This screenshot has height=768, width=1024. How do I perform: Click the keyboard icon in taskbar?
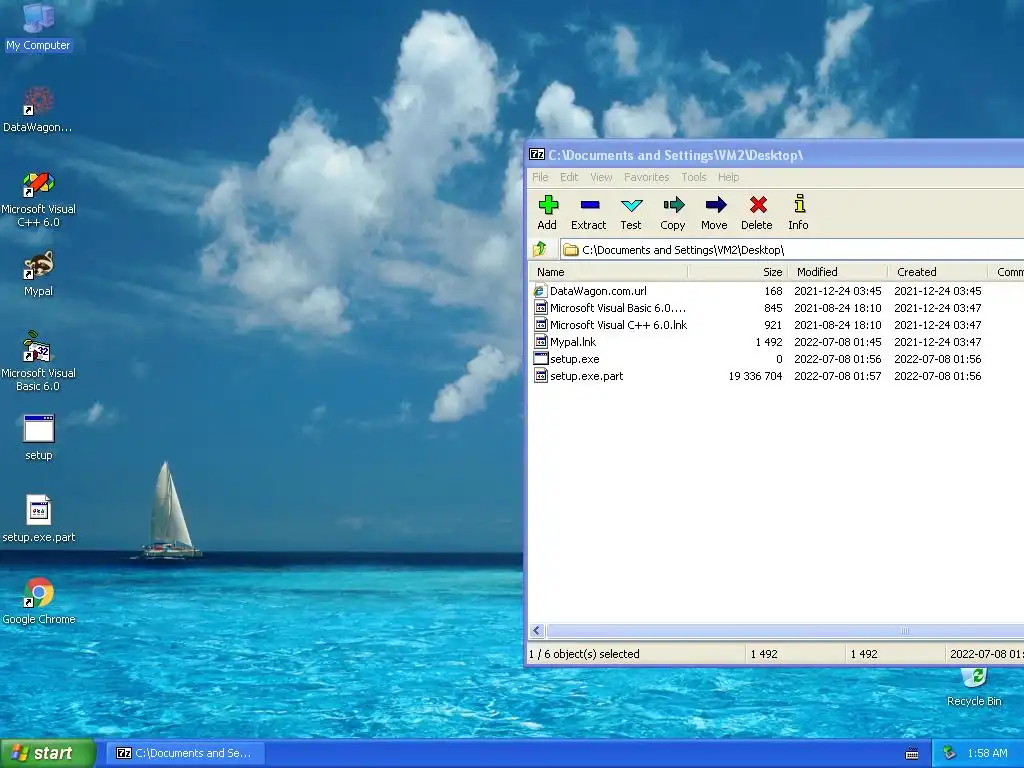tap(912, 754)
